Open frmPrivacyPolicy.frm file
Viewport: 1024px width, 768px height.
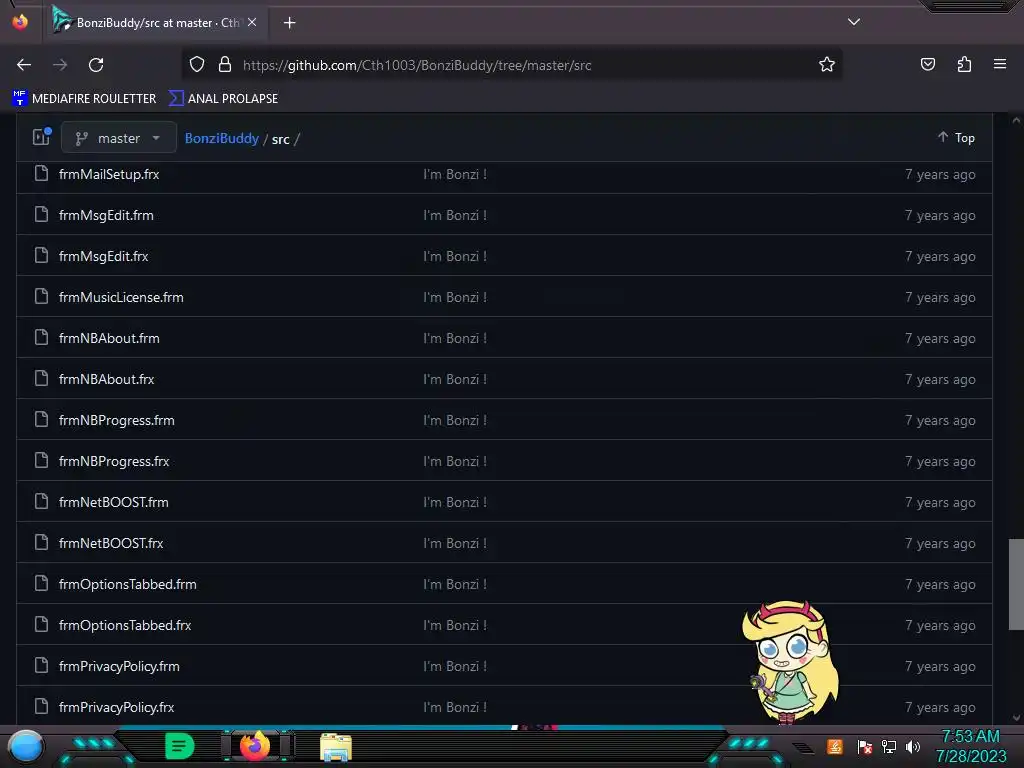pos(120,667)
